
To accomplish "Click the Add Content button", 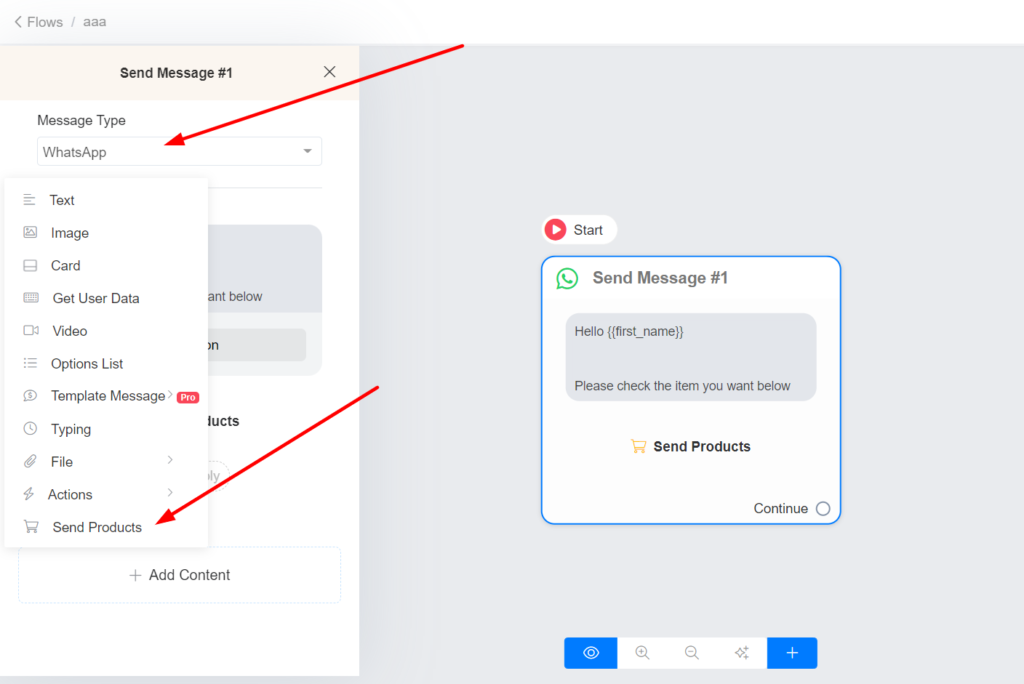I will 180,575.
